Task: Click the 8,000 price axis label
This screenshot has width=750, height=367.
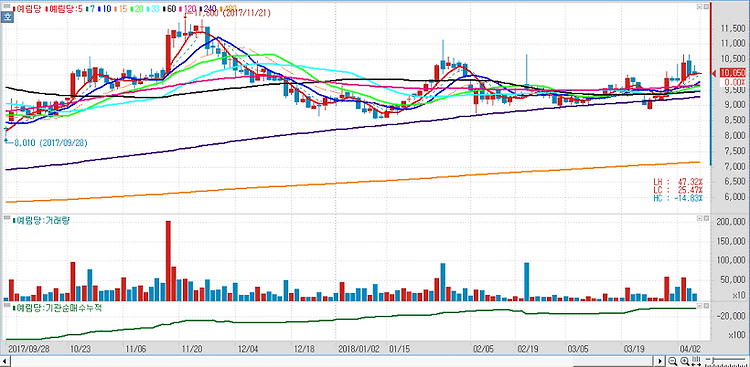Action: (x=735, y=136)
